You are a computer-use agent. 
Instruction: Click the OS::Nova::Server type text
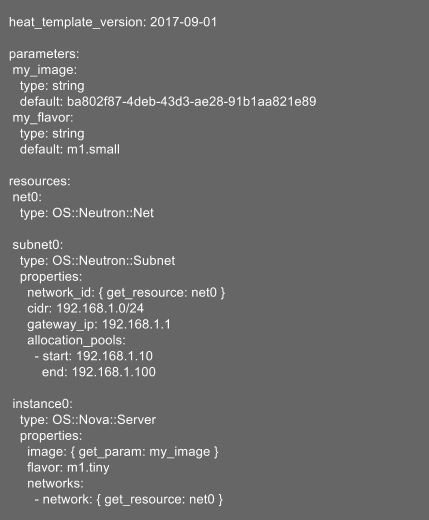coord(104,420)
